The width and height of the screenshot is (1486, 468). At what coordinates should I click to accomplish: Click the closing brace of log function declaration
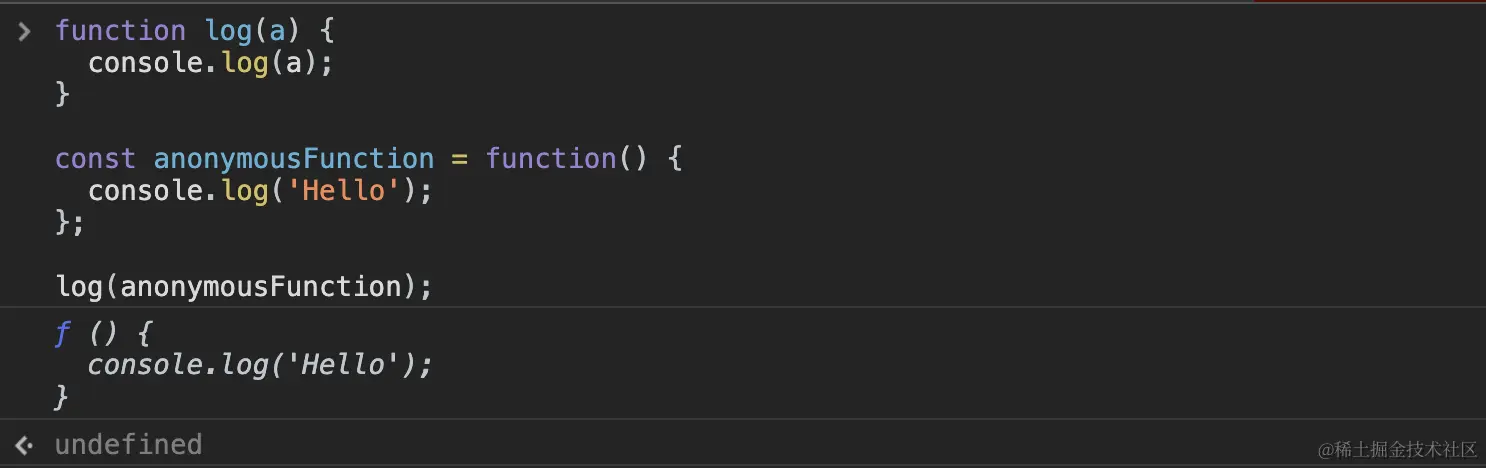62,95
